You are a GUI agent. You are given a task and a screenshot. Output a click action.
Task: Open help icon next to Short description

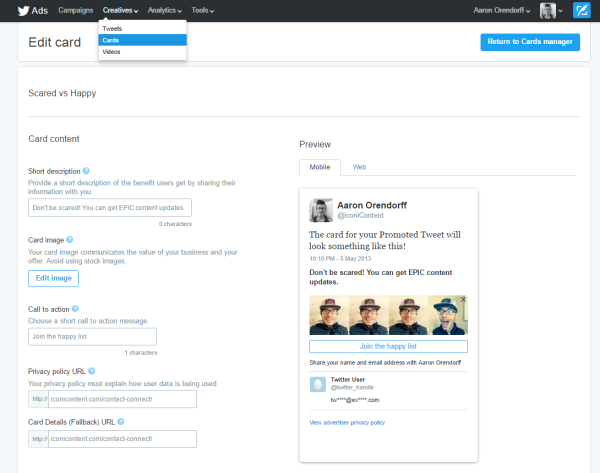pos(86,171)
